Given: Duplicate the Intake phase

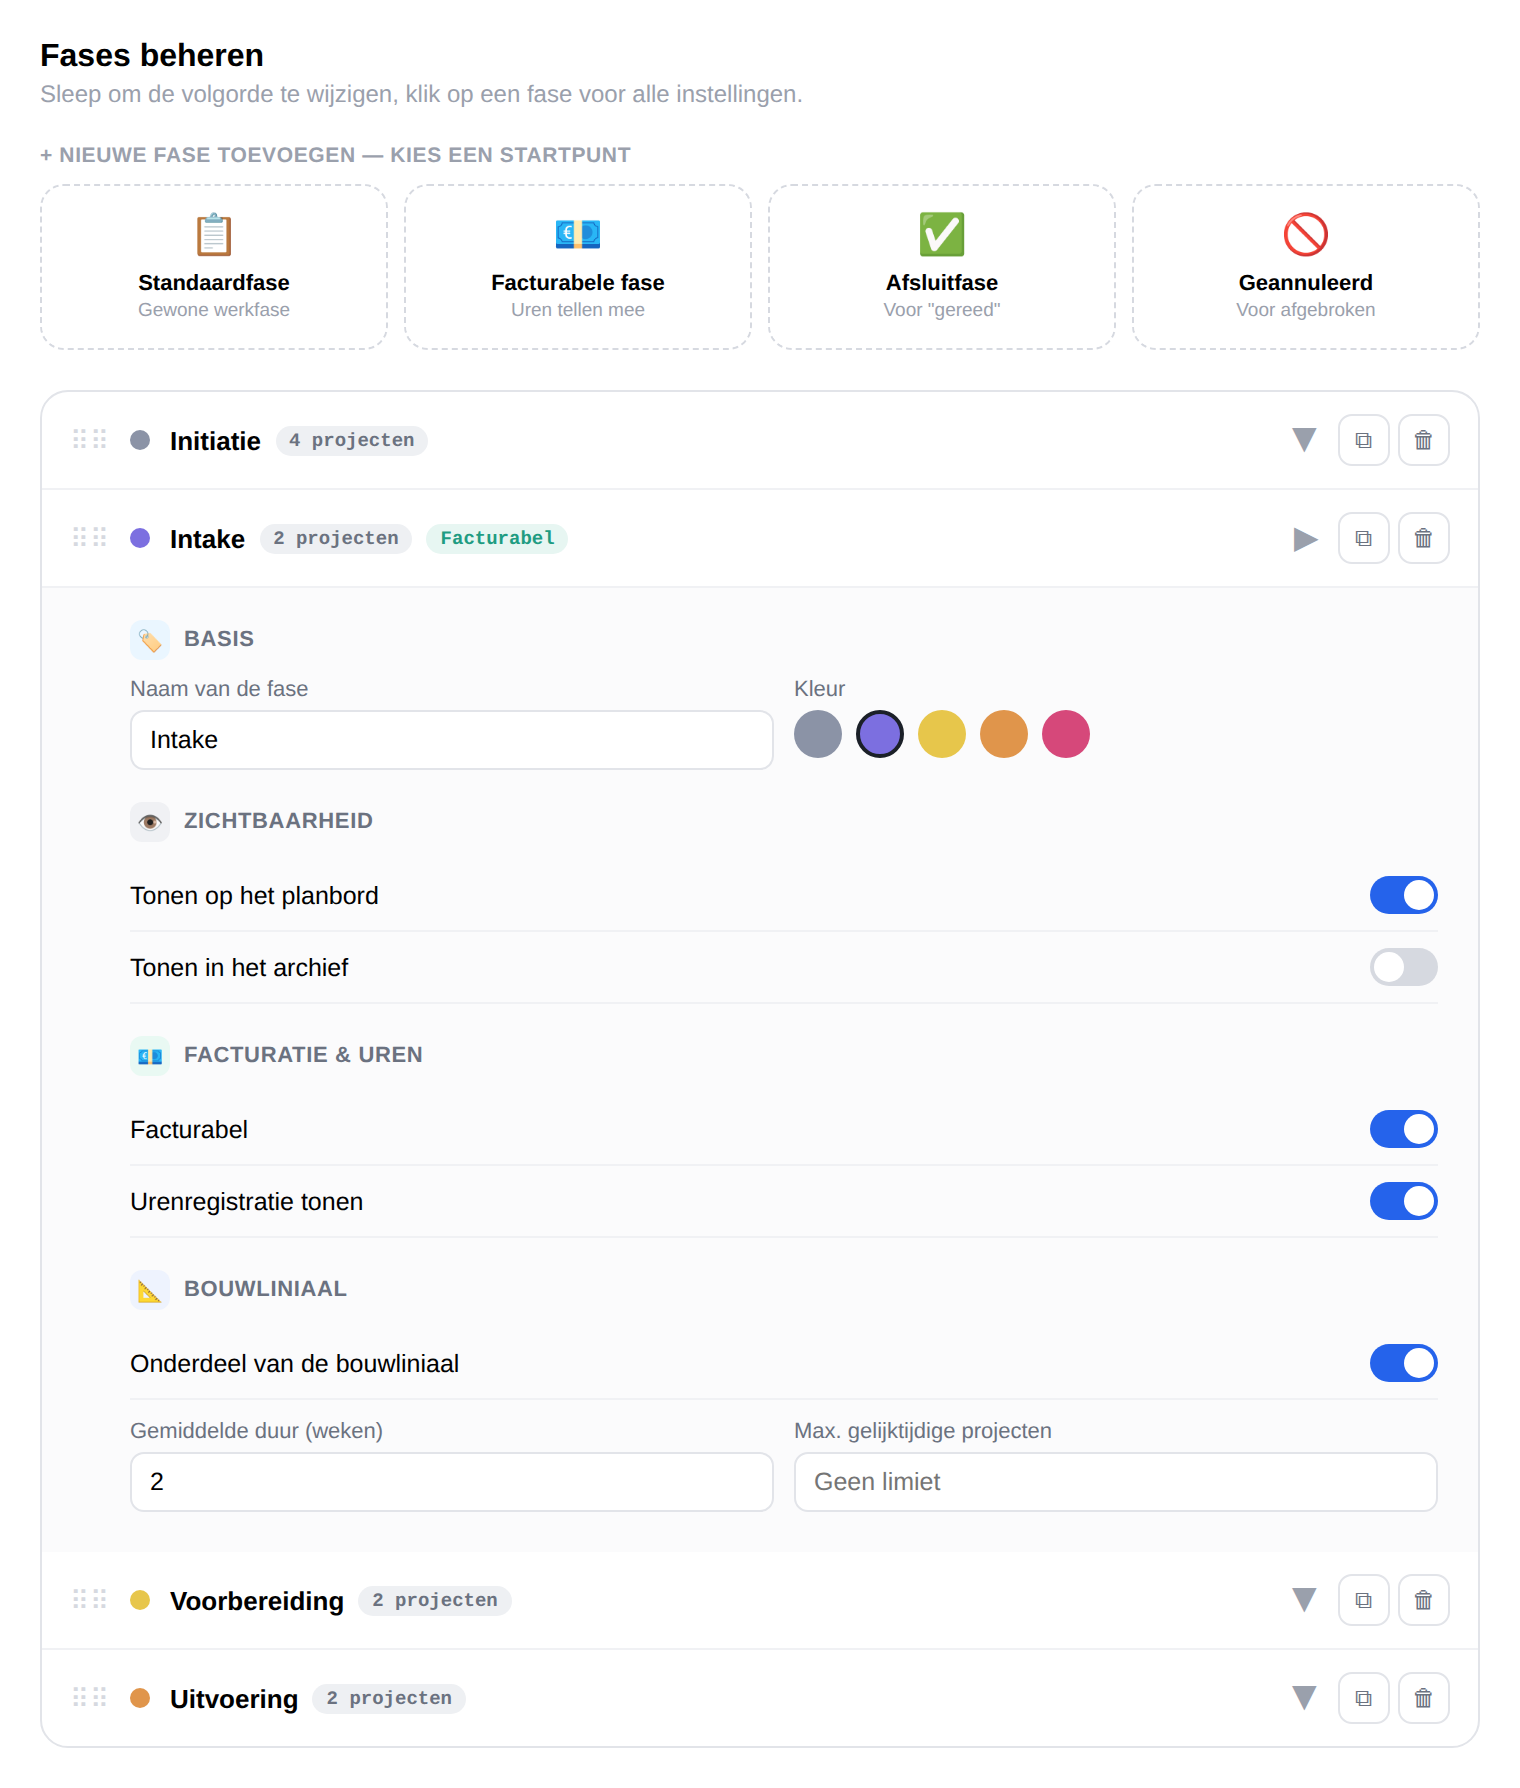Looking at the screenshot, I should point(1363,538).
